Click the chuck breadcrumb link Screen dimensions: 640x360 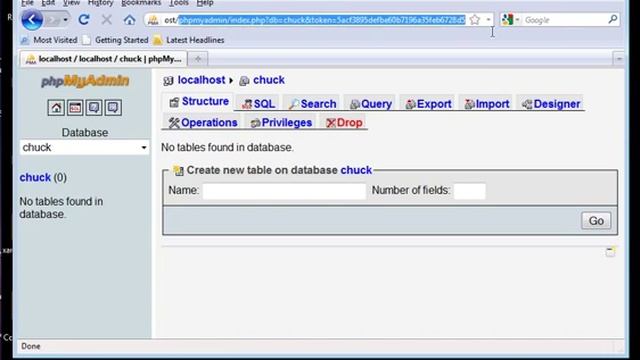coord(269,80)
